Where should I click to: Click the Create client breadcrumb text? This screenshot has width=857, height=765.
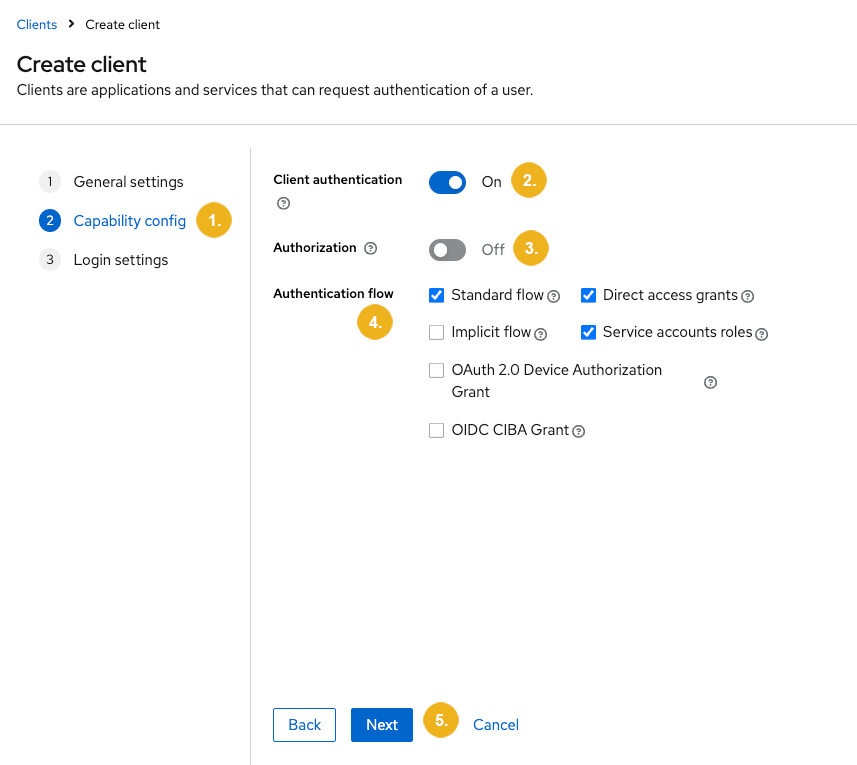[x=122, y=25]
